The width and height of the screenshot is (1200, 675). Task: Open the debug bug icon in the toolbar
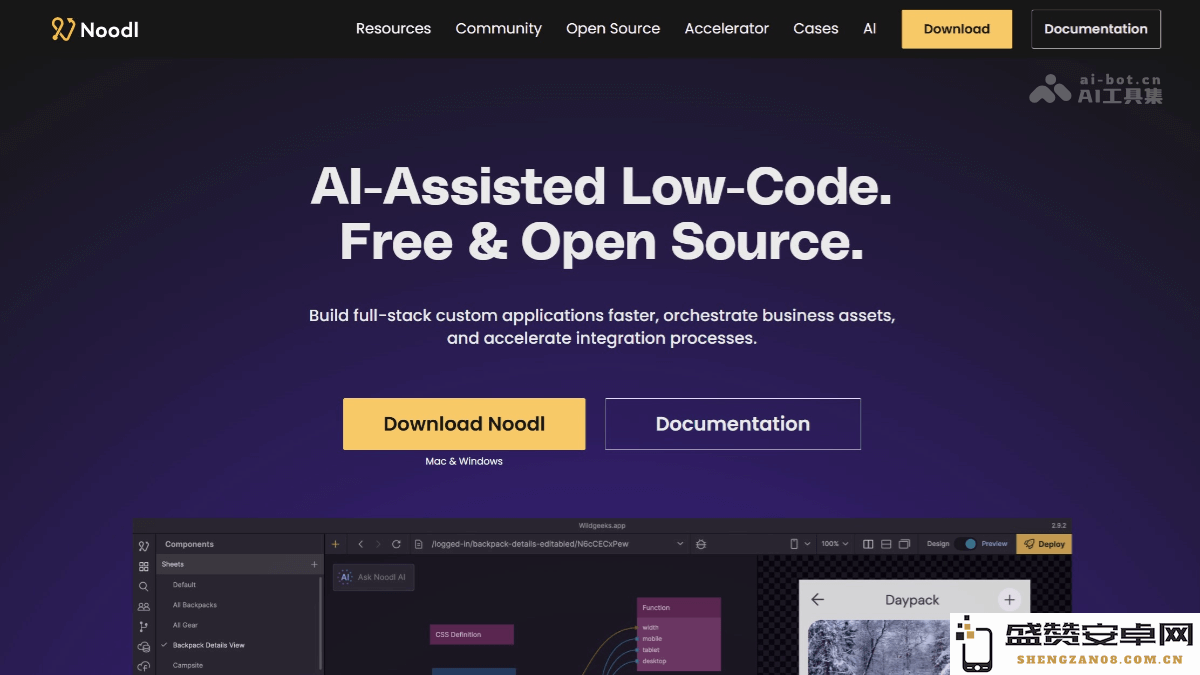tap(701, 544)
